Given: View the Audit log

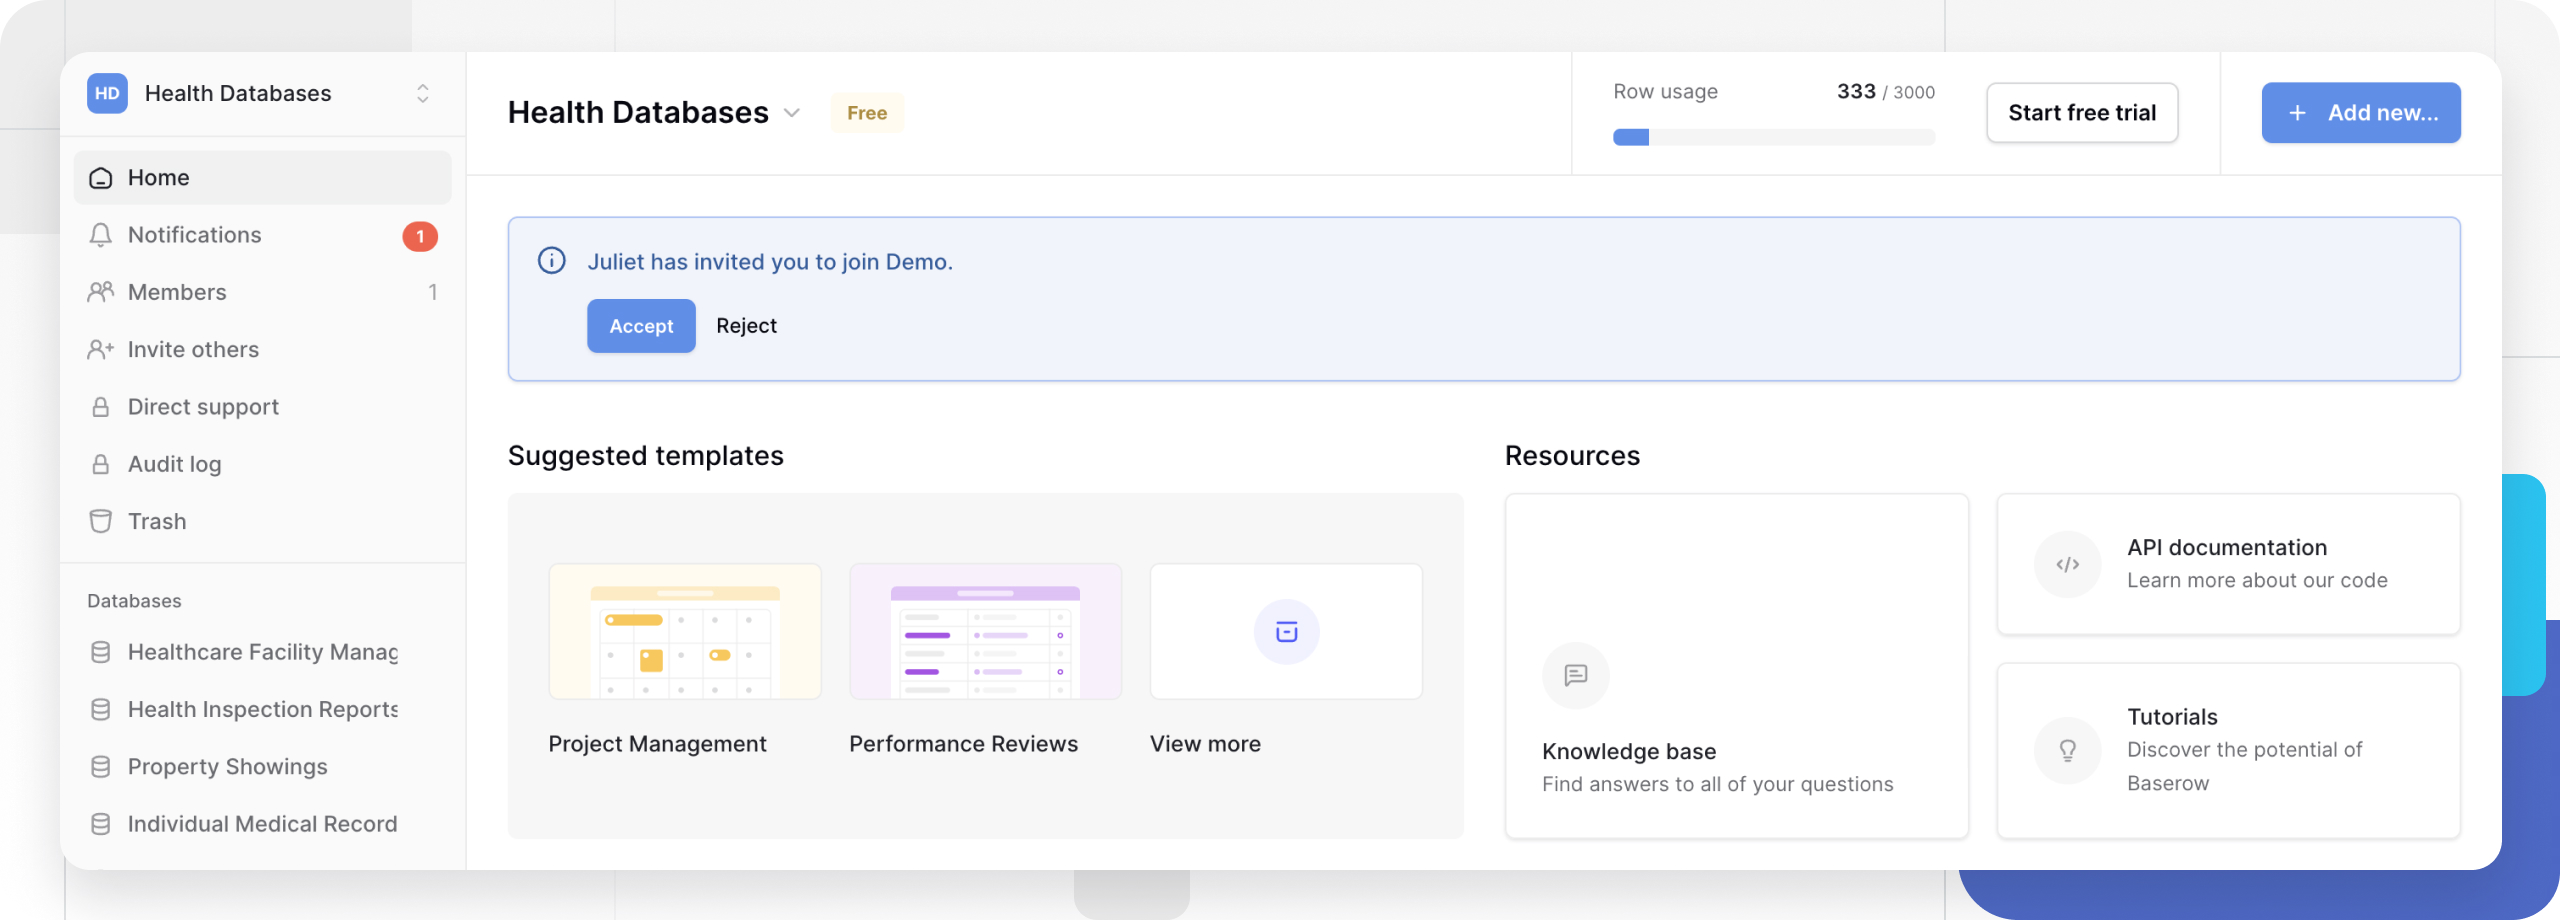Looking at the screenshot, I should click(172, 463).
